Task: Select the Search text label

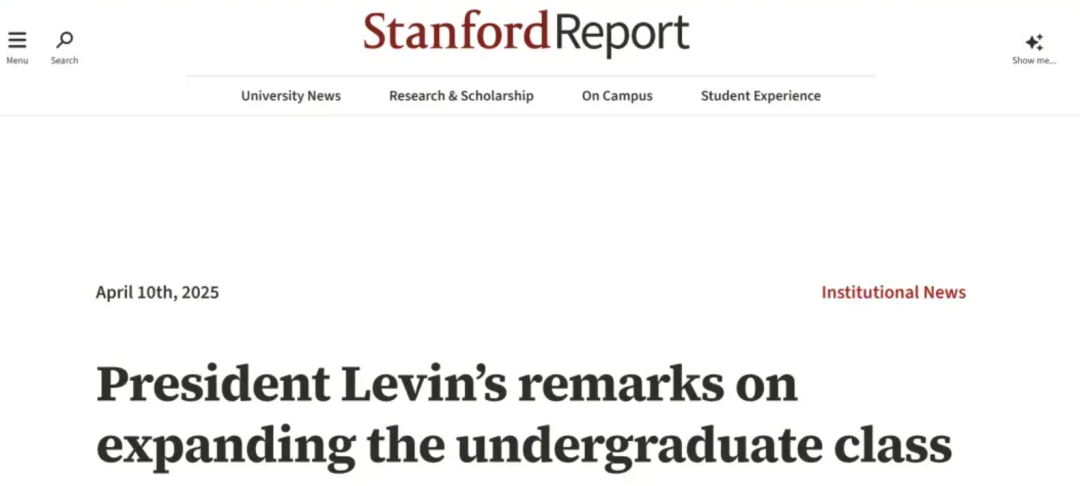Action: [65, 61]
